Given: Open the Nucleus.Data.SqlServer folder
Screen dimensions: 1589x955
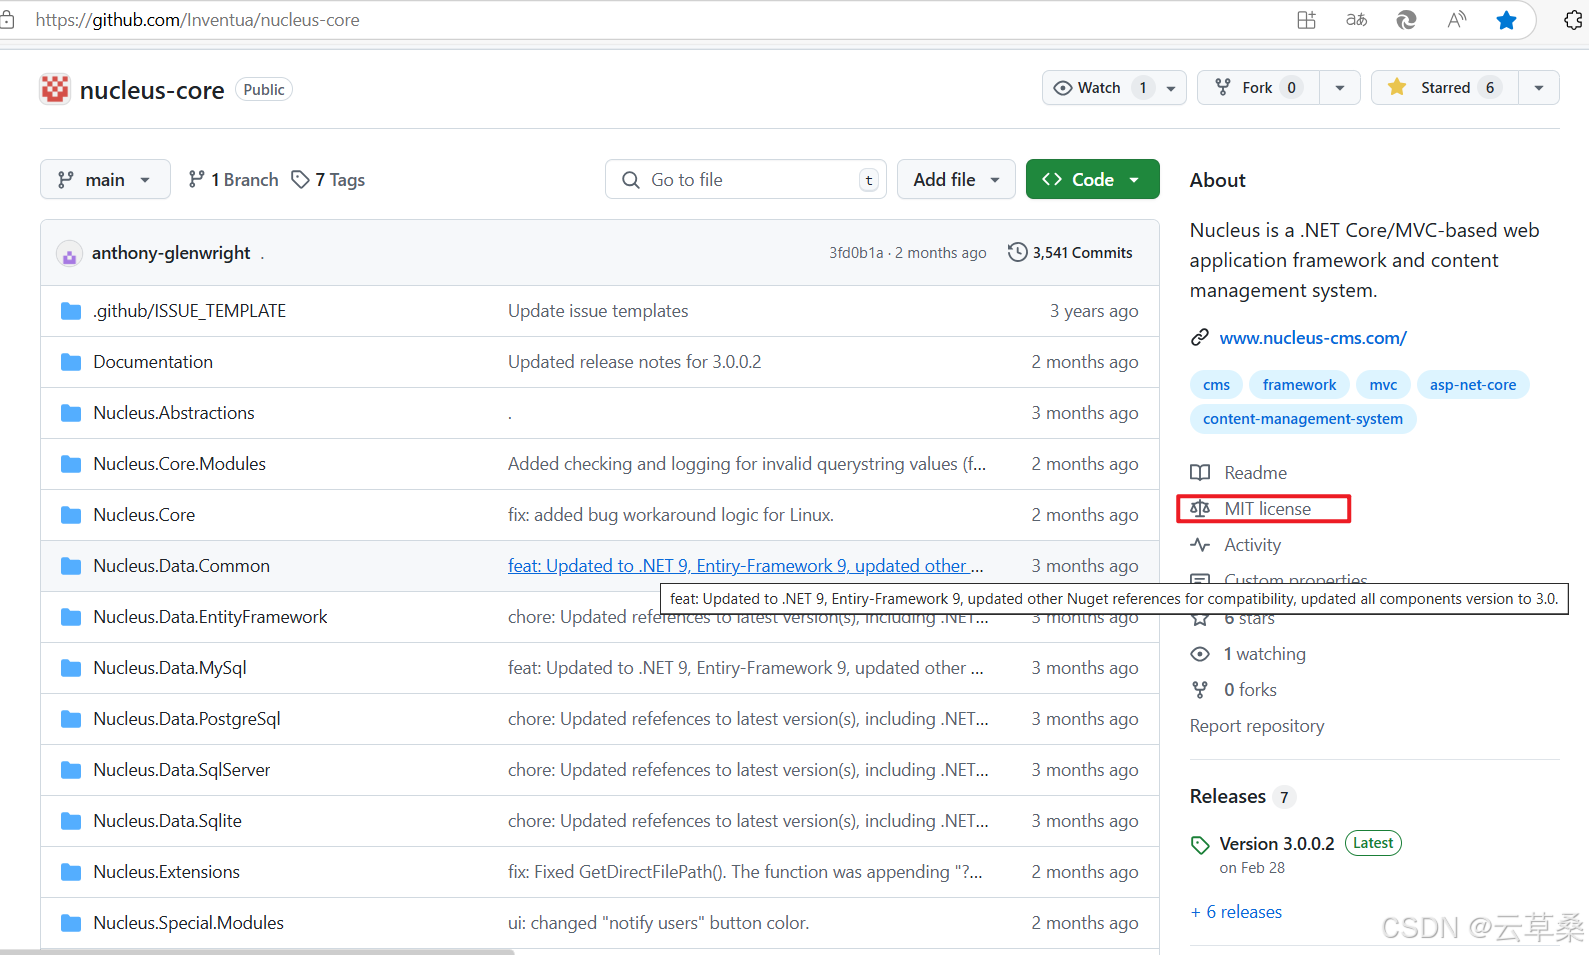Looking at the screenshot, I should pos(182,770).
